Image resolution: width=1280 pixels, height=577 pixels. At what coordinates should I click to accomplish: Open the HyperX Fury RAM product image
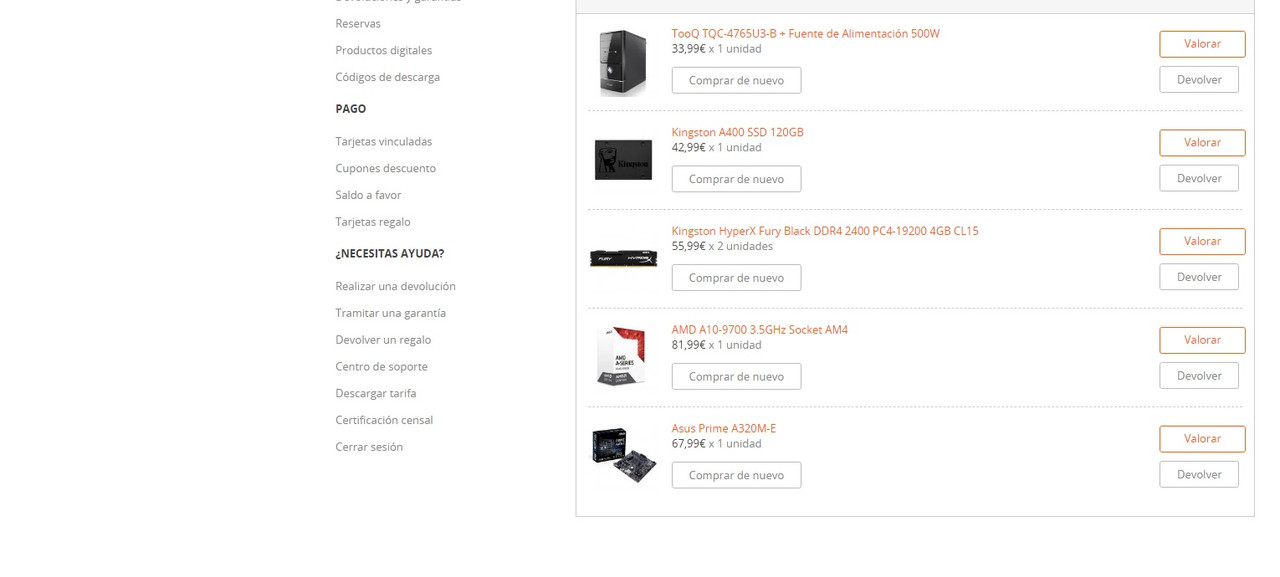623,258
